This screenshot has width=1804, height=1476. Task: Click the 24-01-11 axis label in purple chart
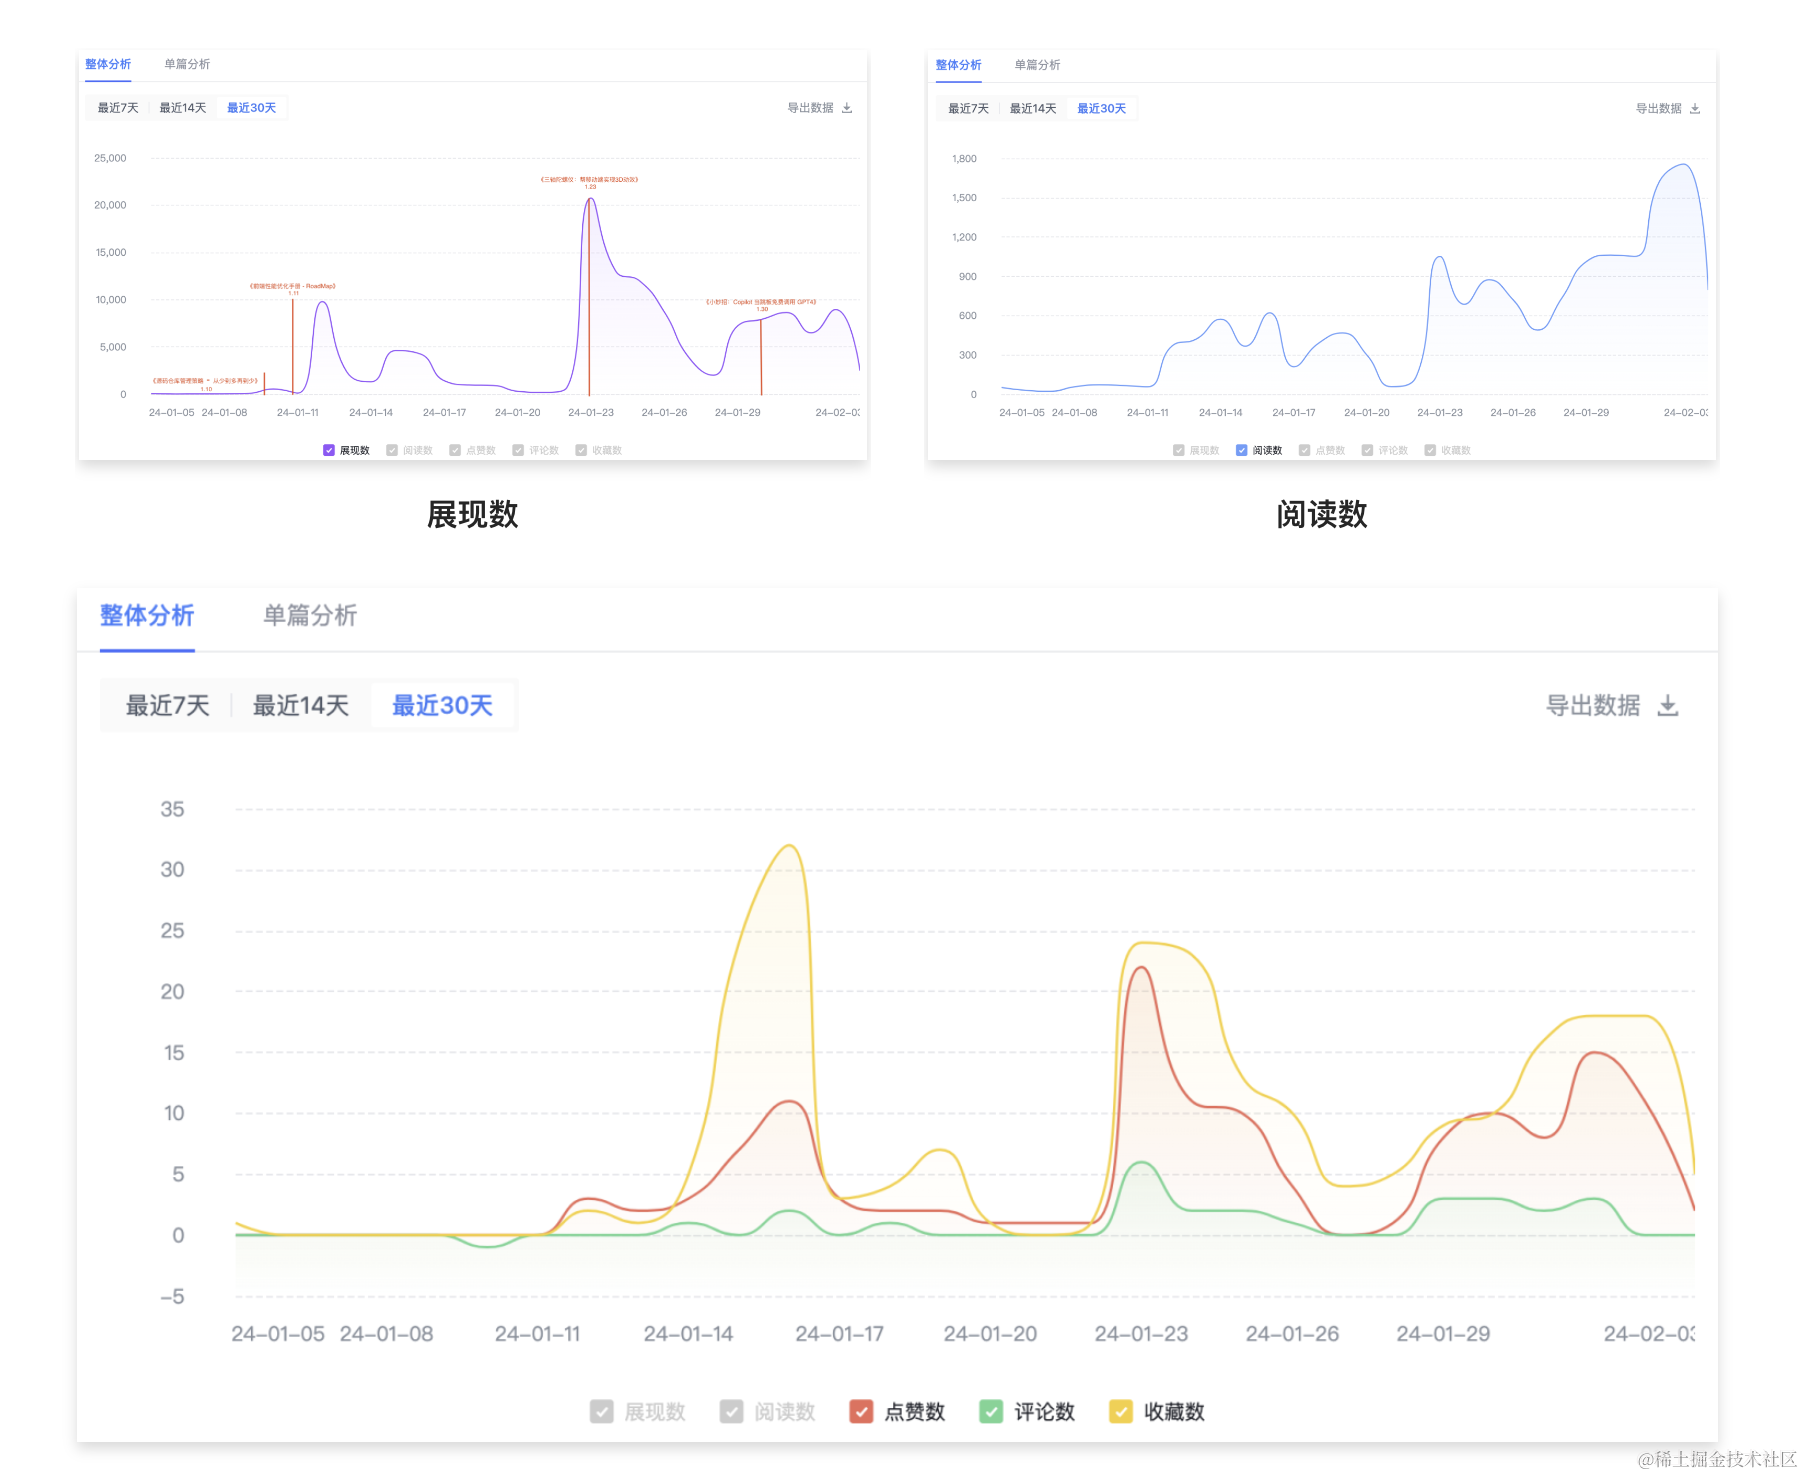[x=298, y=413]
